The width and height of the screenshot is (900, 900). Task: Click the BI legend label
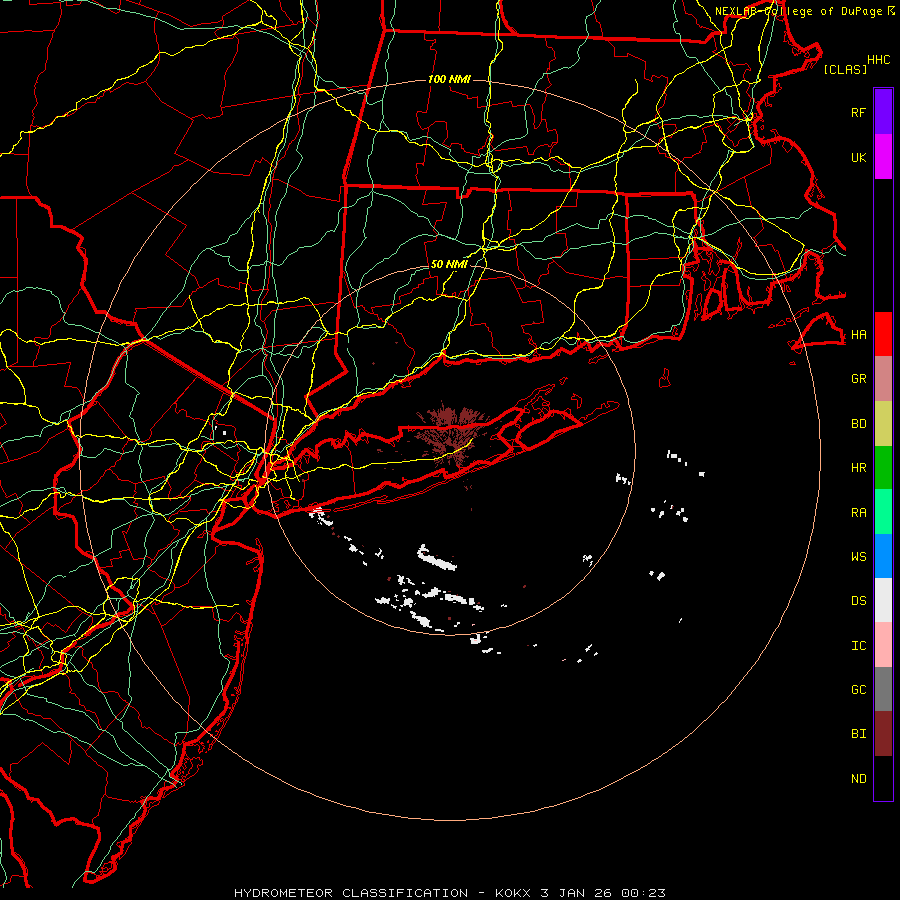point(858,734)
